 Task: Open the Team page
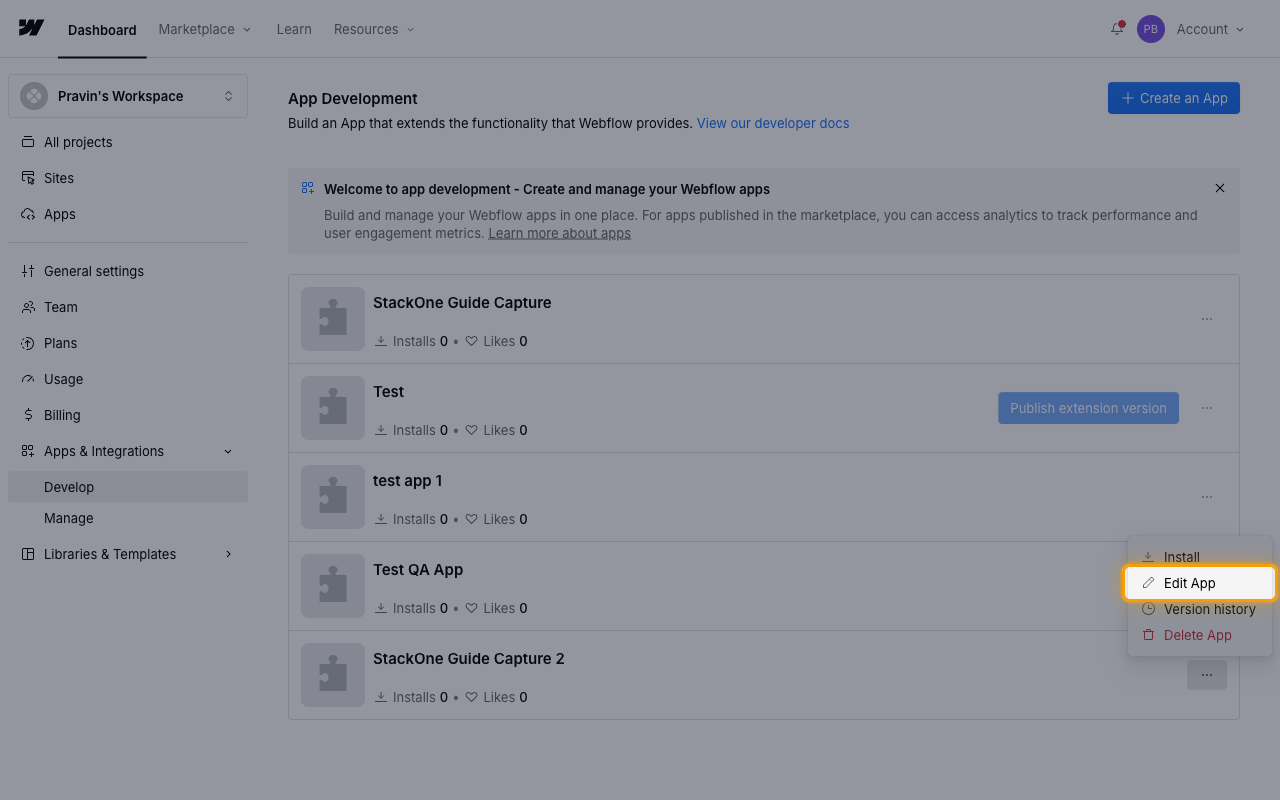(128, 307)
